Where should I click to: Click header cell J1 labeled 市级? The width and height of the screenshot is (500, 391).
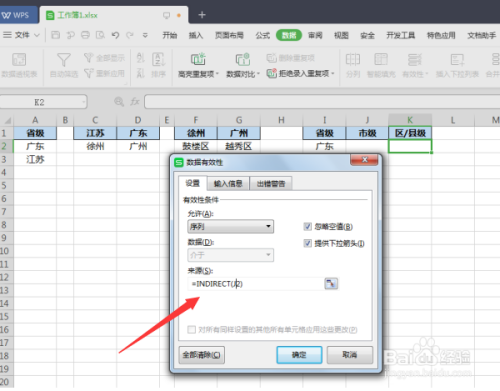click(x=367, y=133)
